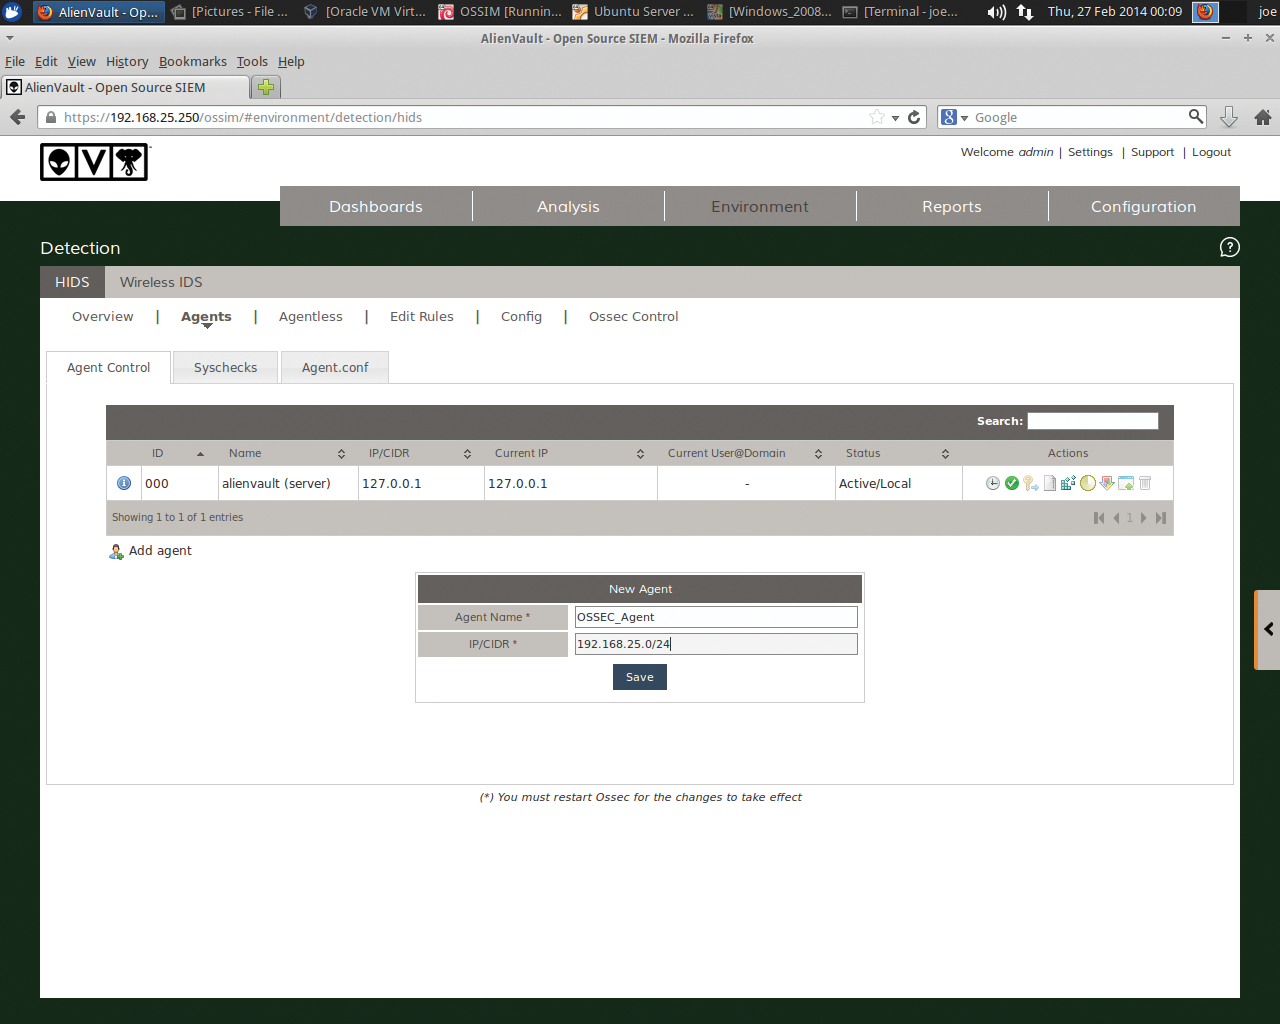
Task: Click the window with green arrow icon
Action: click(x=1126, y=483)
